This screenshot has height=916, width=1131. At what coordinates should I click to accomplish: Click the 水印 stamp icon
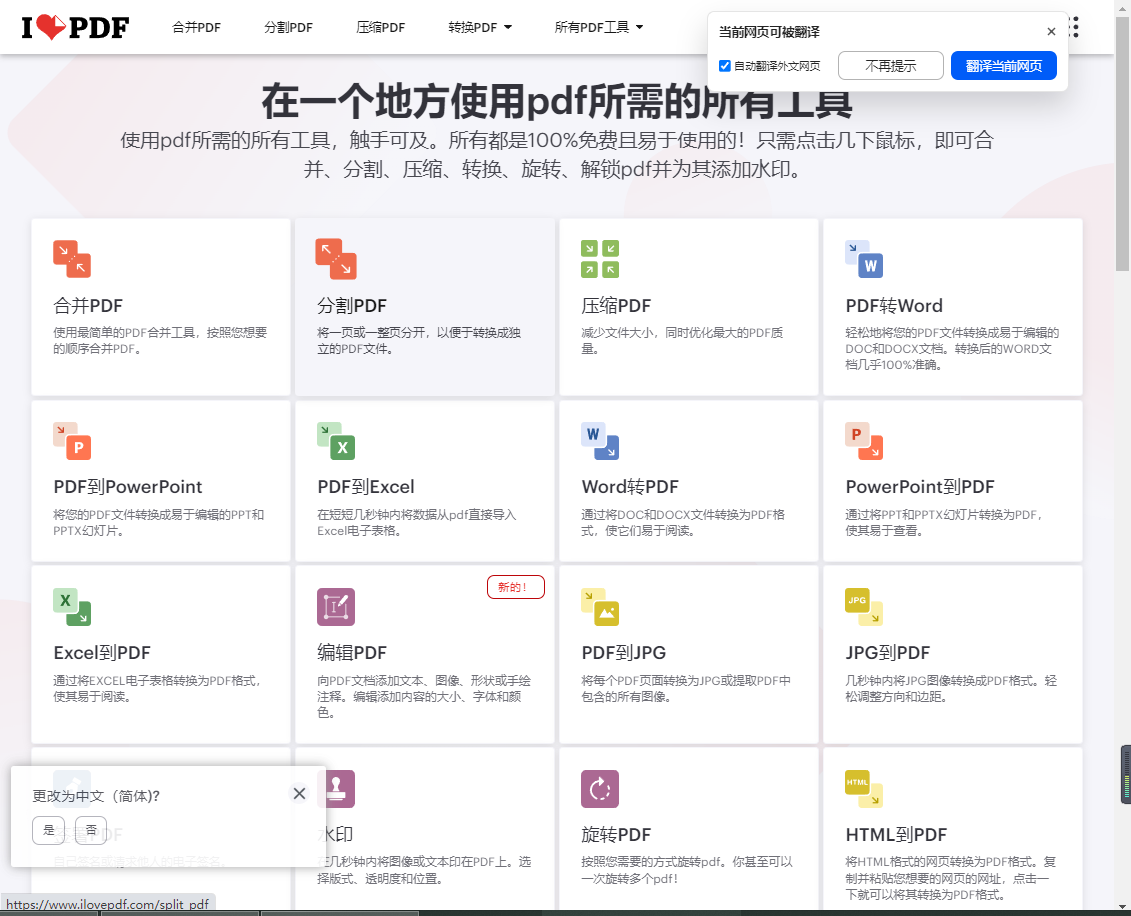[338, 788]
